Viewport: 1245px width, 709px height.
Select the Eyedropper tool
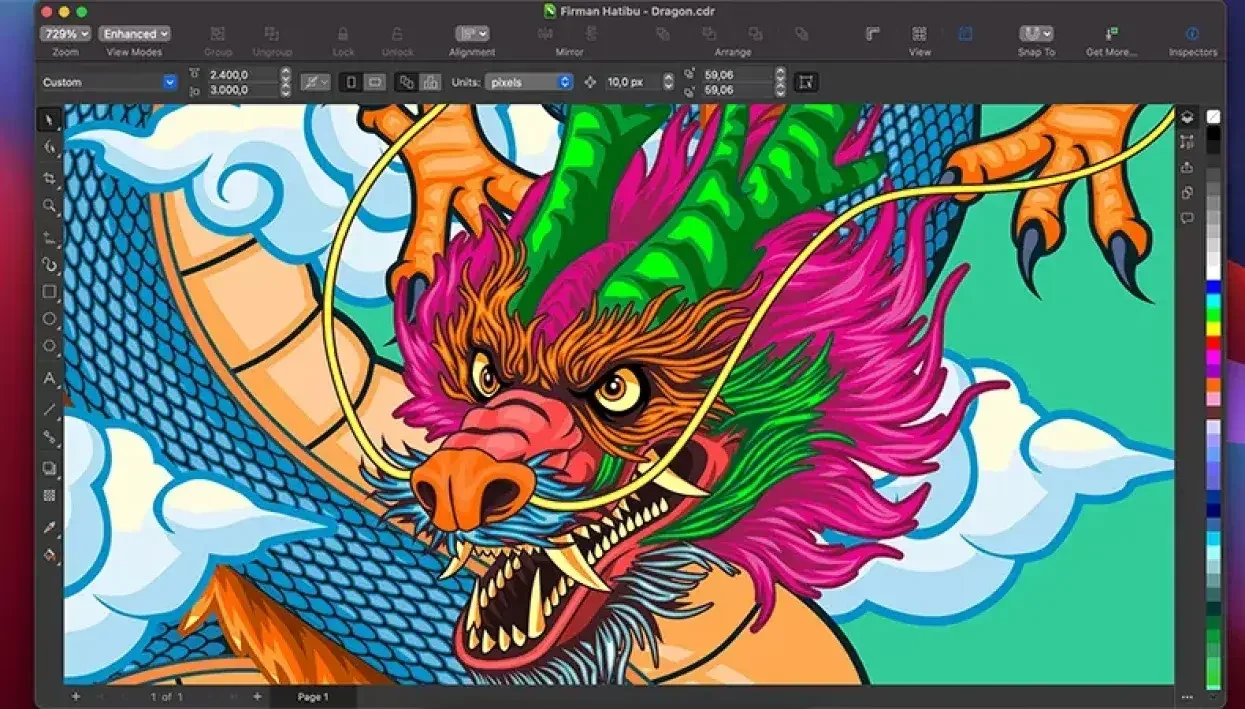49,527
